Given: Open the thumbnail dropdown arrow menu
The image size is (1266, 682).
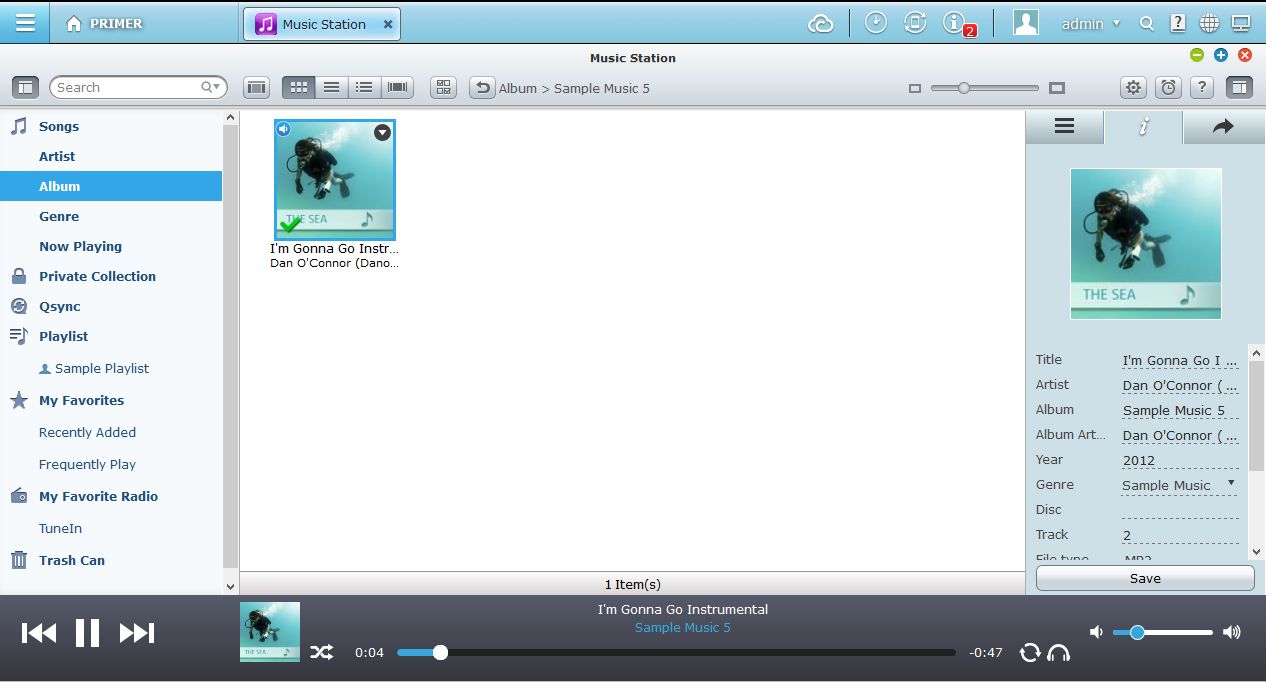Looking at the screenshot, I should click(382, 132).
